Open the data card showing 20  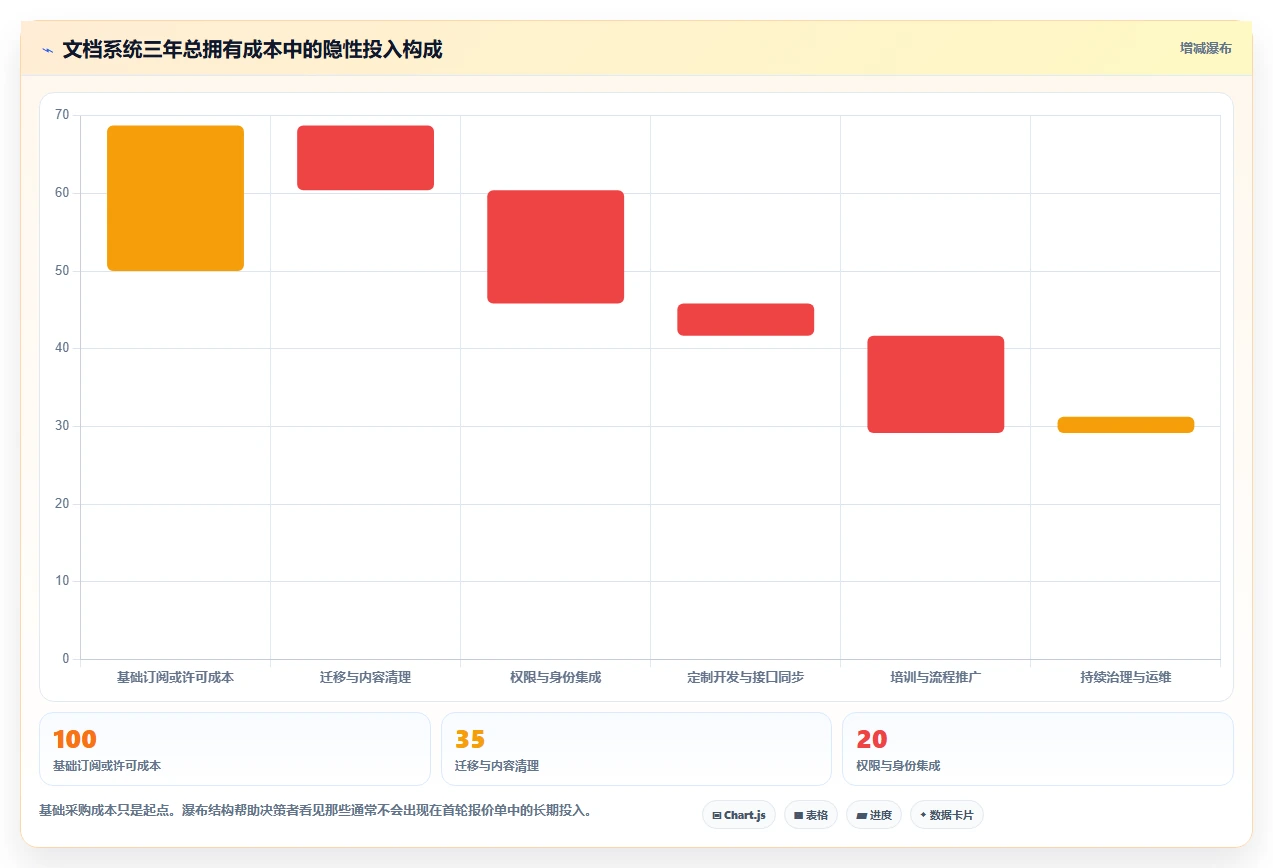pos(1038,749)
